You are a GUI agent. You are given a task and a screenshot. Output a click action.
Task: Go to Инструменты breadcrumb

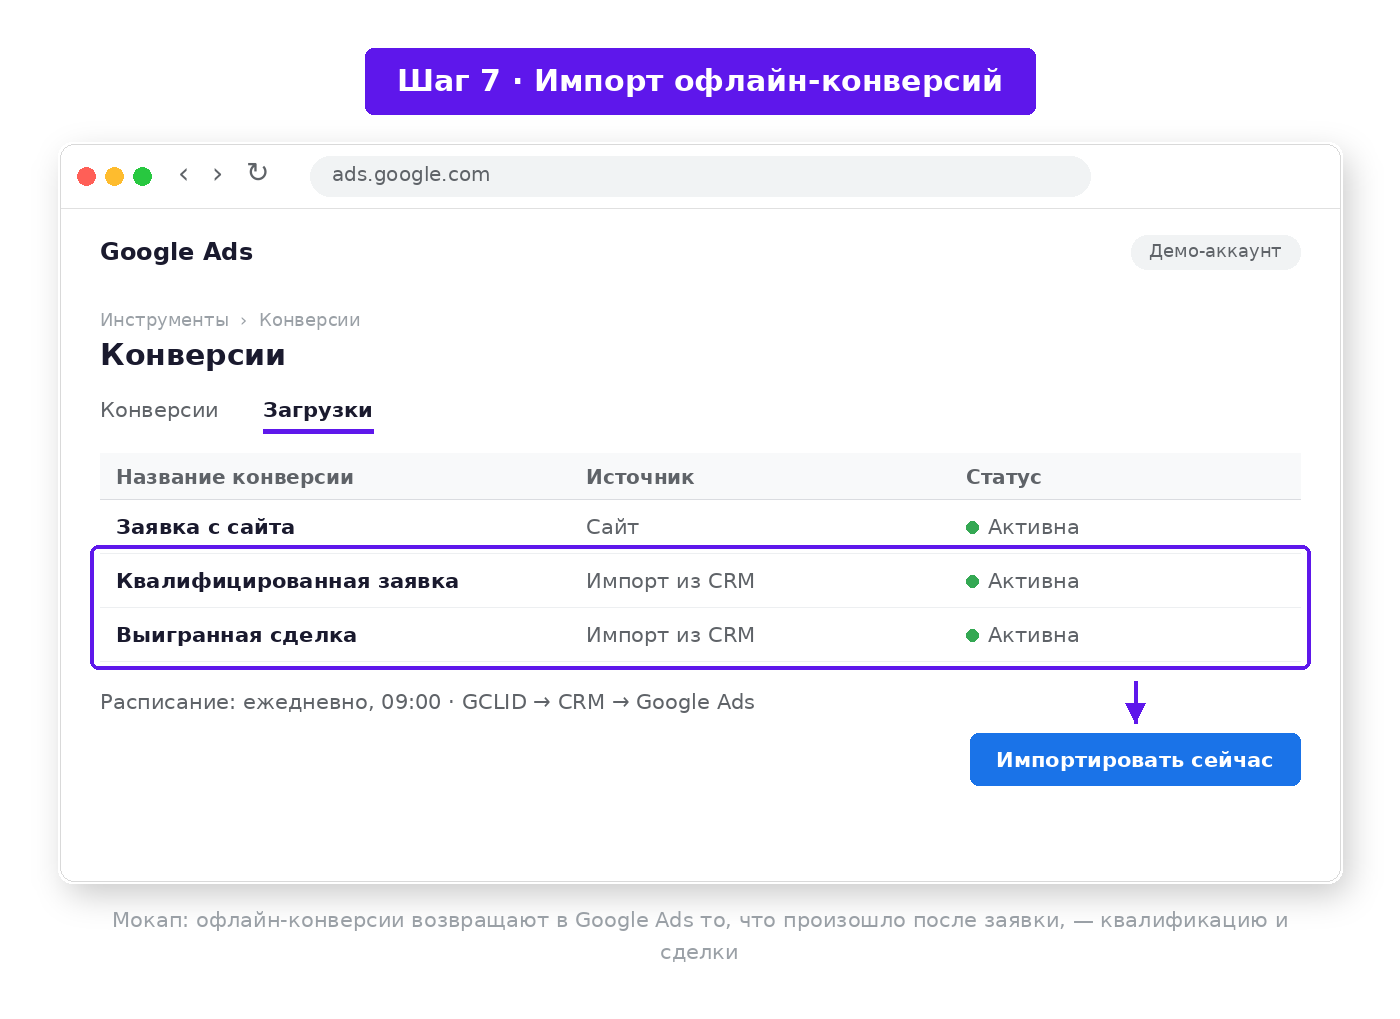pos(164,320)
